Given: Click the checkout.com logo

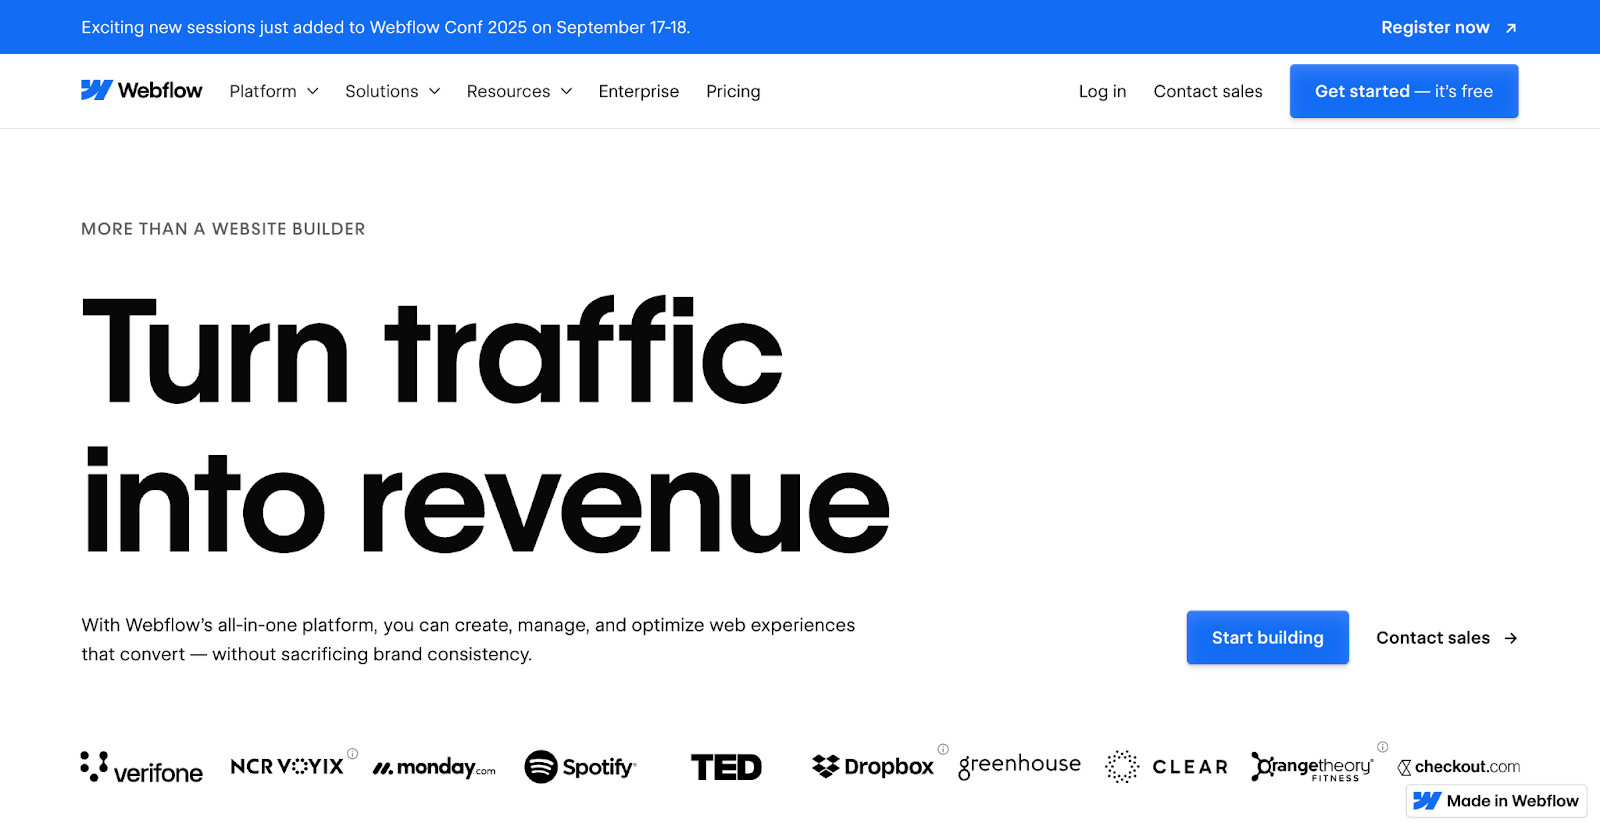Looking at the screenshot, I should click(x=1459, y=767).
